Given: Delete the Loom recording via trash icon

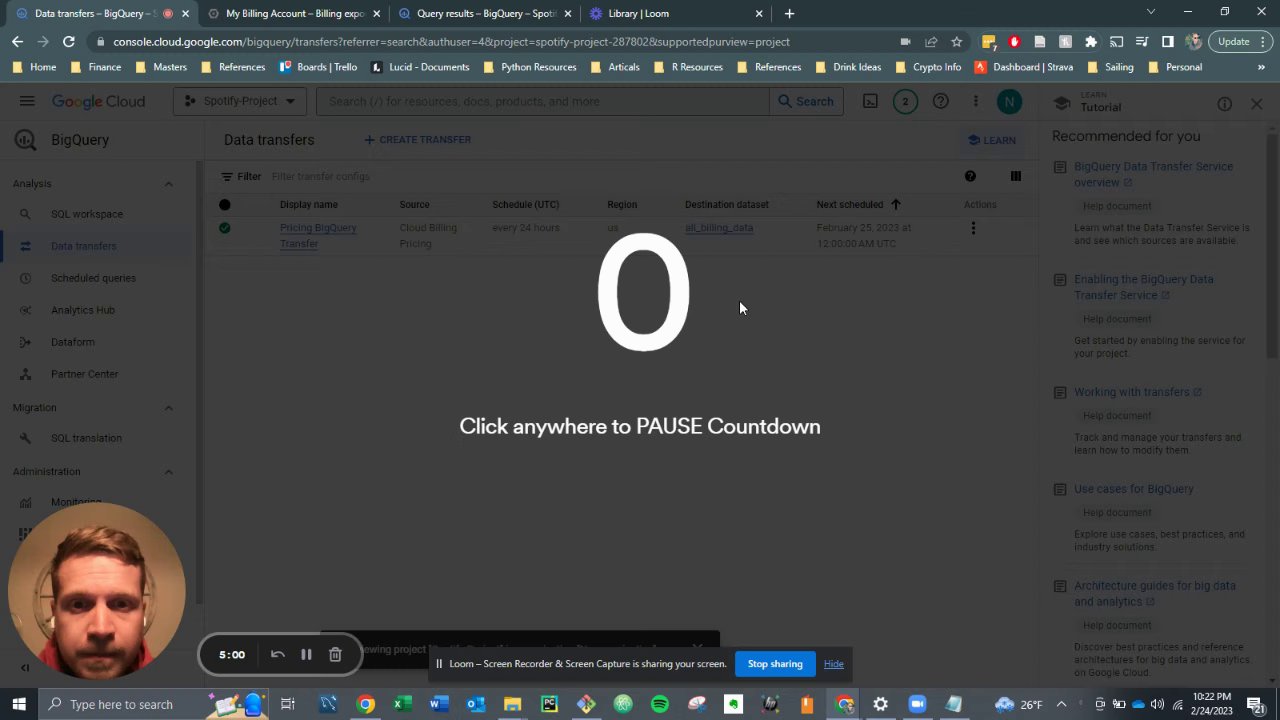Looking at the screenshot, I should 335,655.
